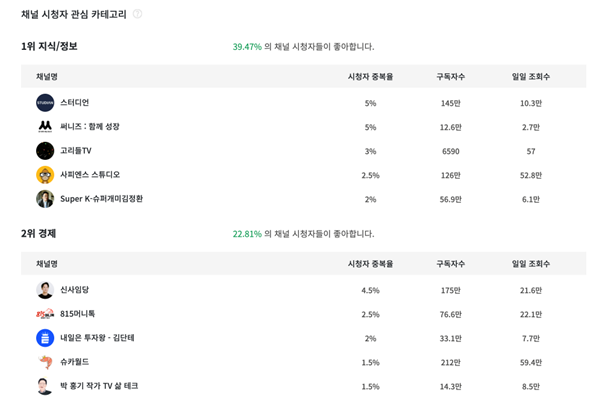
Task: Click the info icon beside 채널 시청자 관심 카테고리
Action: [137, 14]
